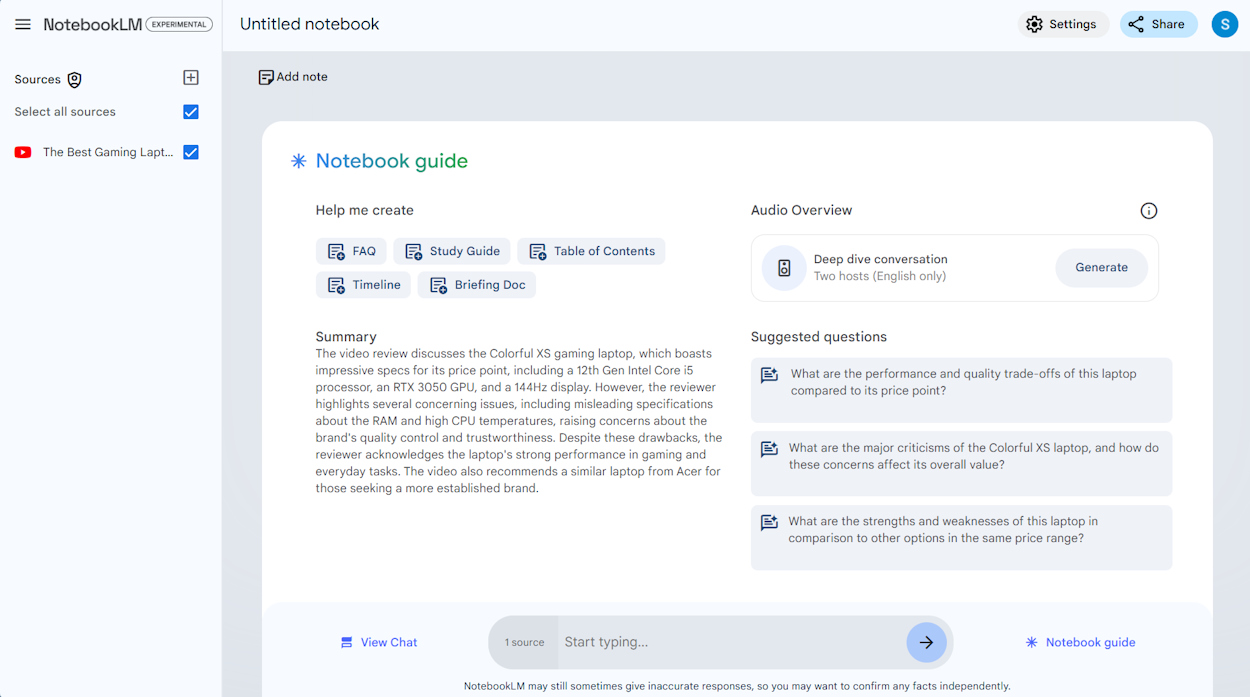The image size is (1250, 697).
Task: Create a Study Guide
Action: click(x=452, y=251)
